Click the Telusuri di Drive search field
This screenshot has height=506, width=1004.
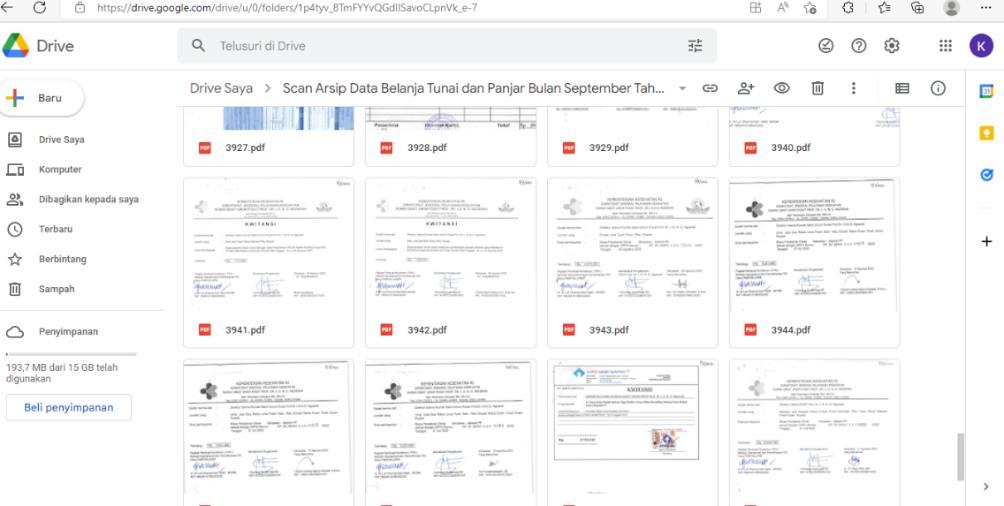click(447, 45)
